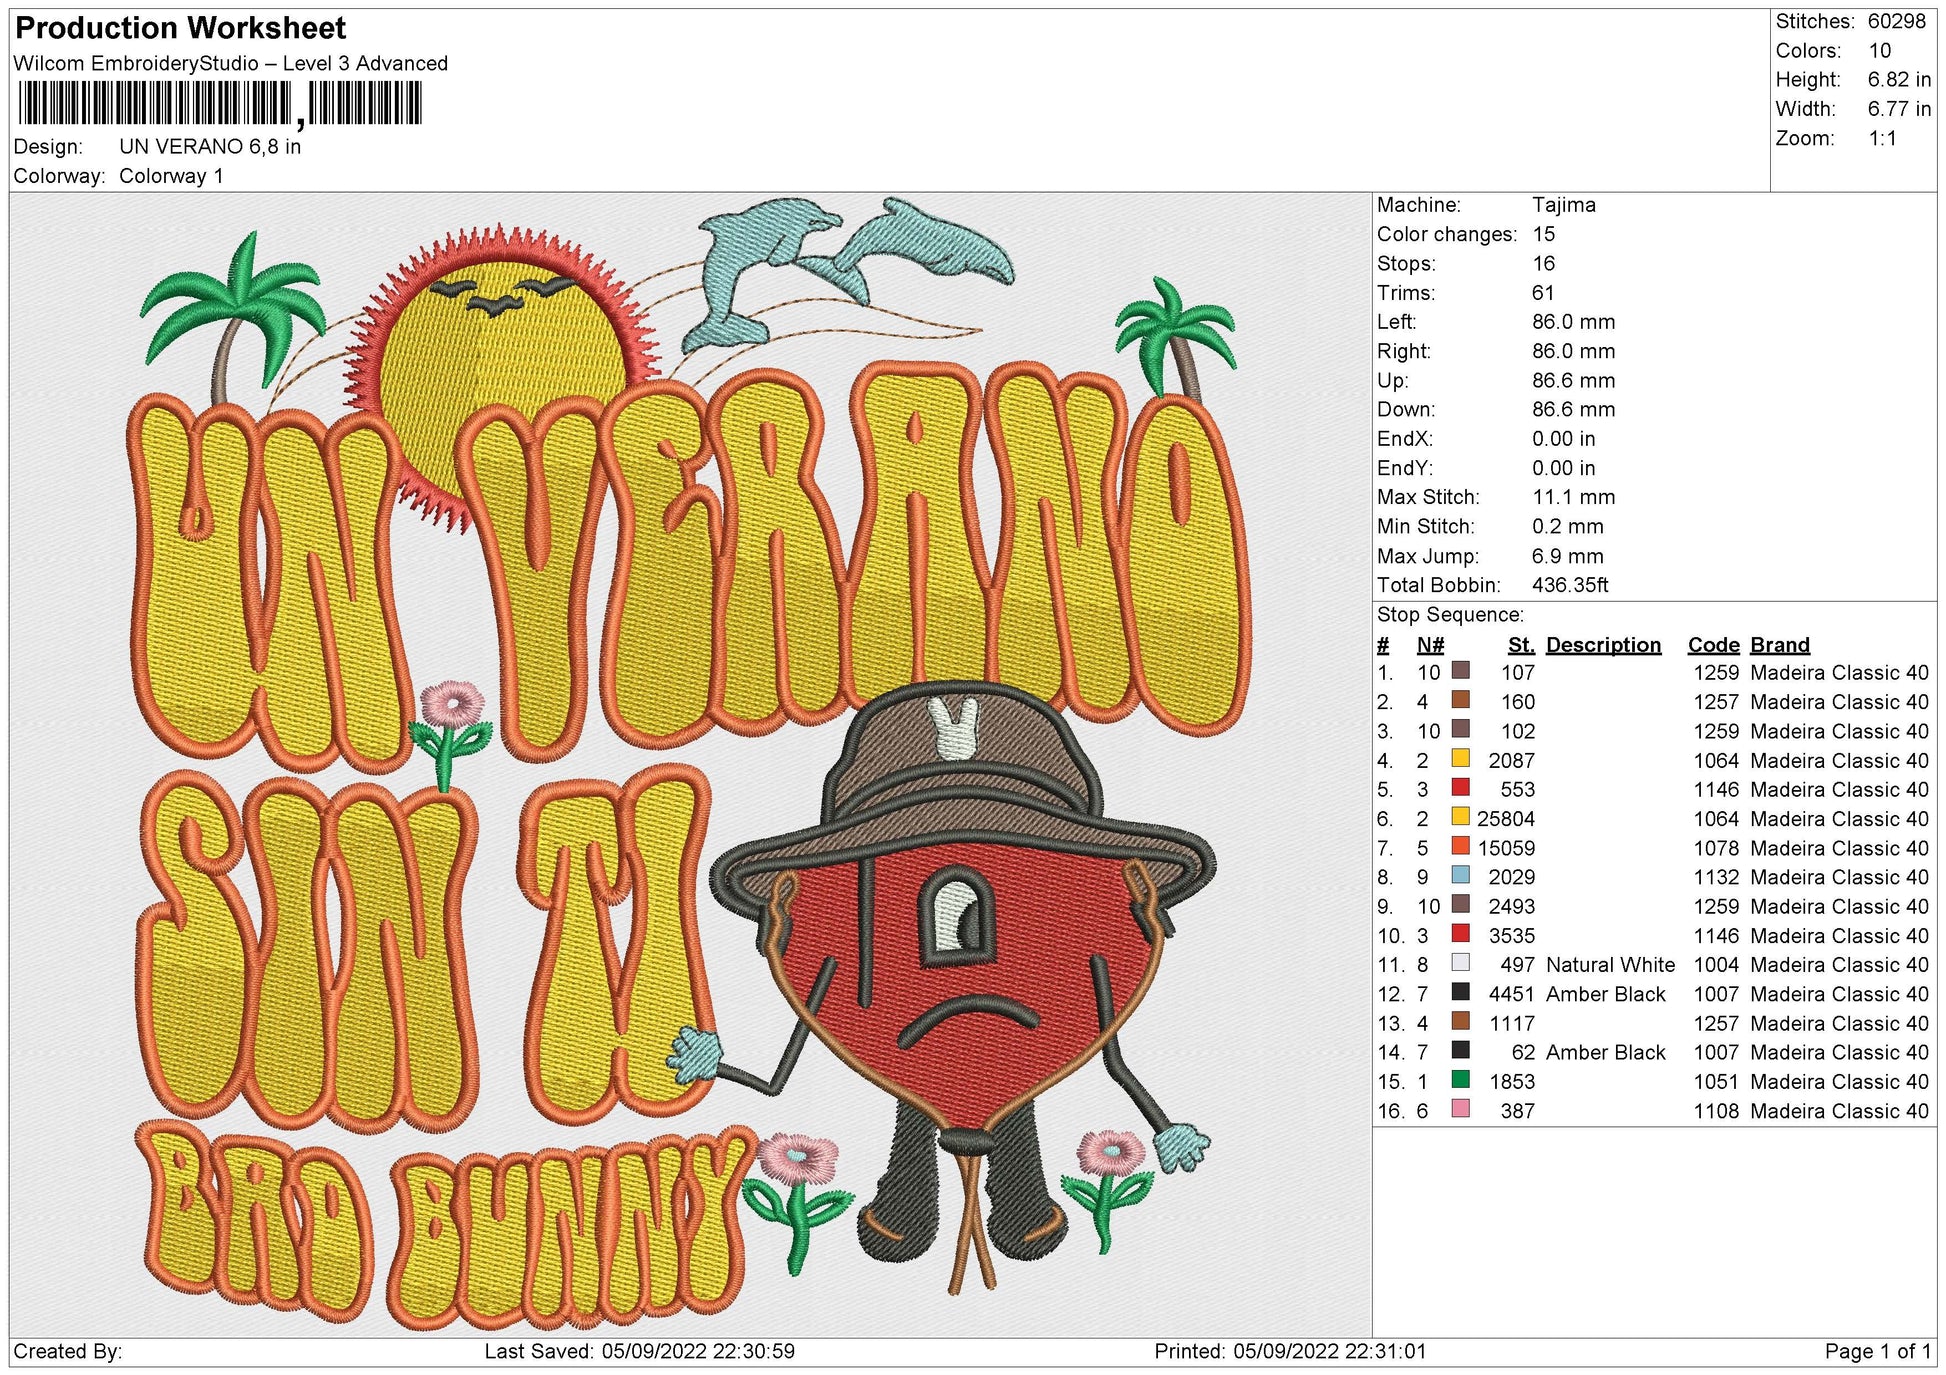Select the EndY value "0.00 in"
Viewport: 1946px width, 1375px height.
pos(1564,468)
